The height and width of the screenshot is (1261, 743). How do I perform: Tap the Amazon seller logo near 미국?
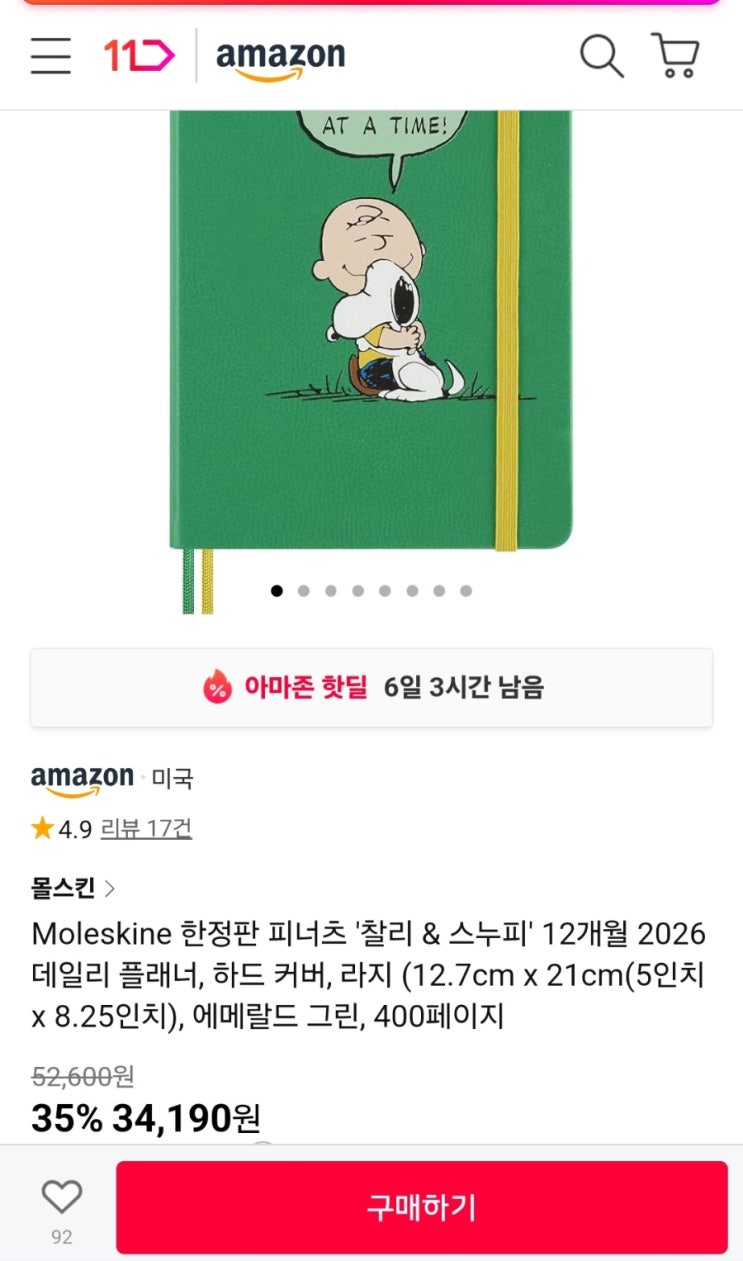pos(82,780)
